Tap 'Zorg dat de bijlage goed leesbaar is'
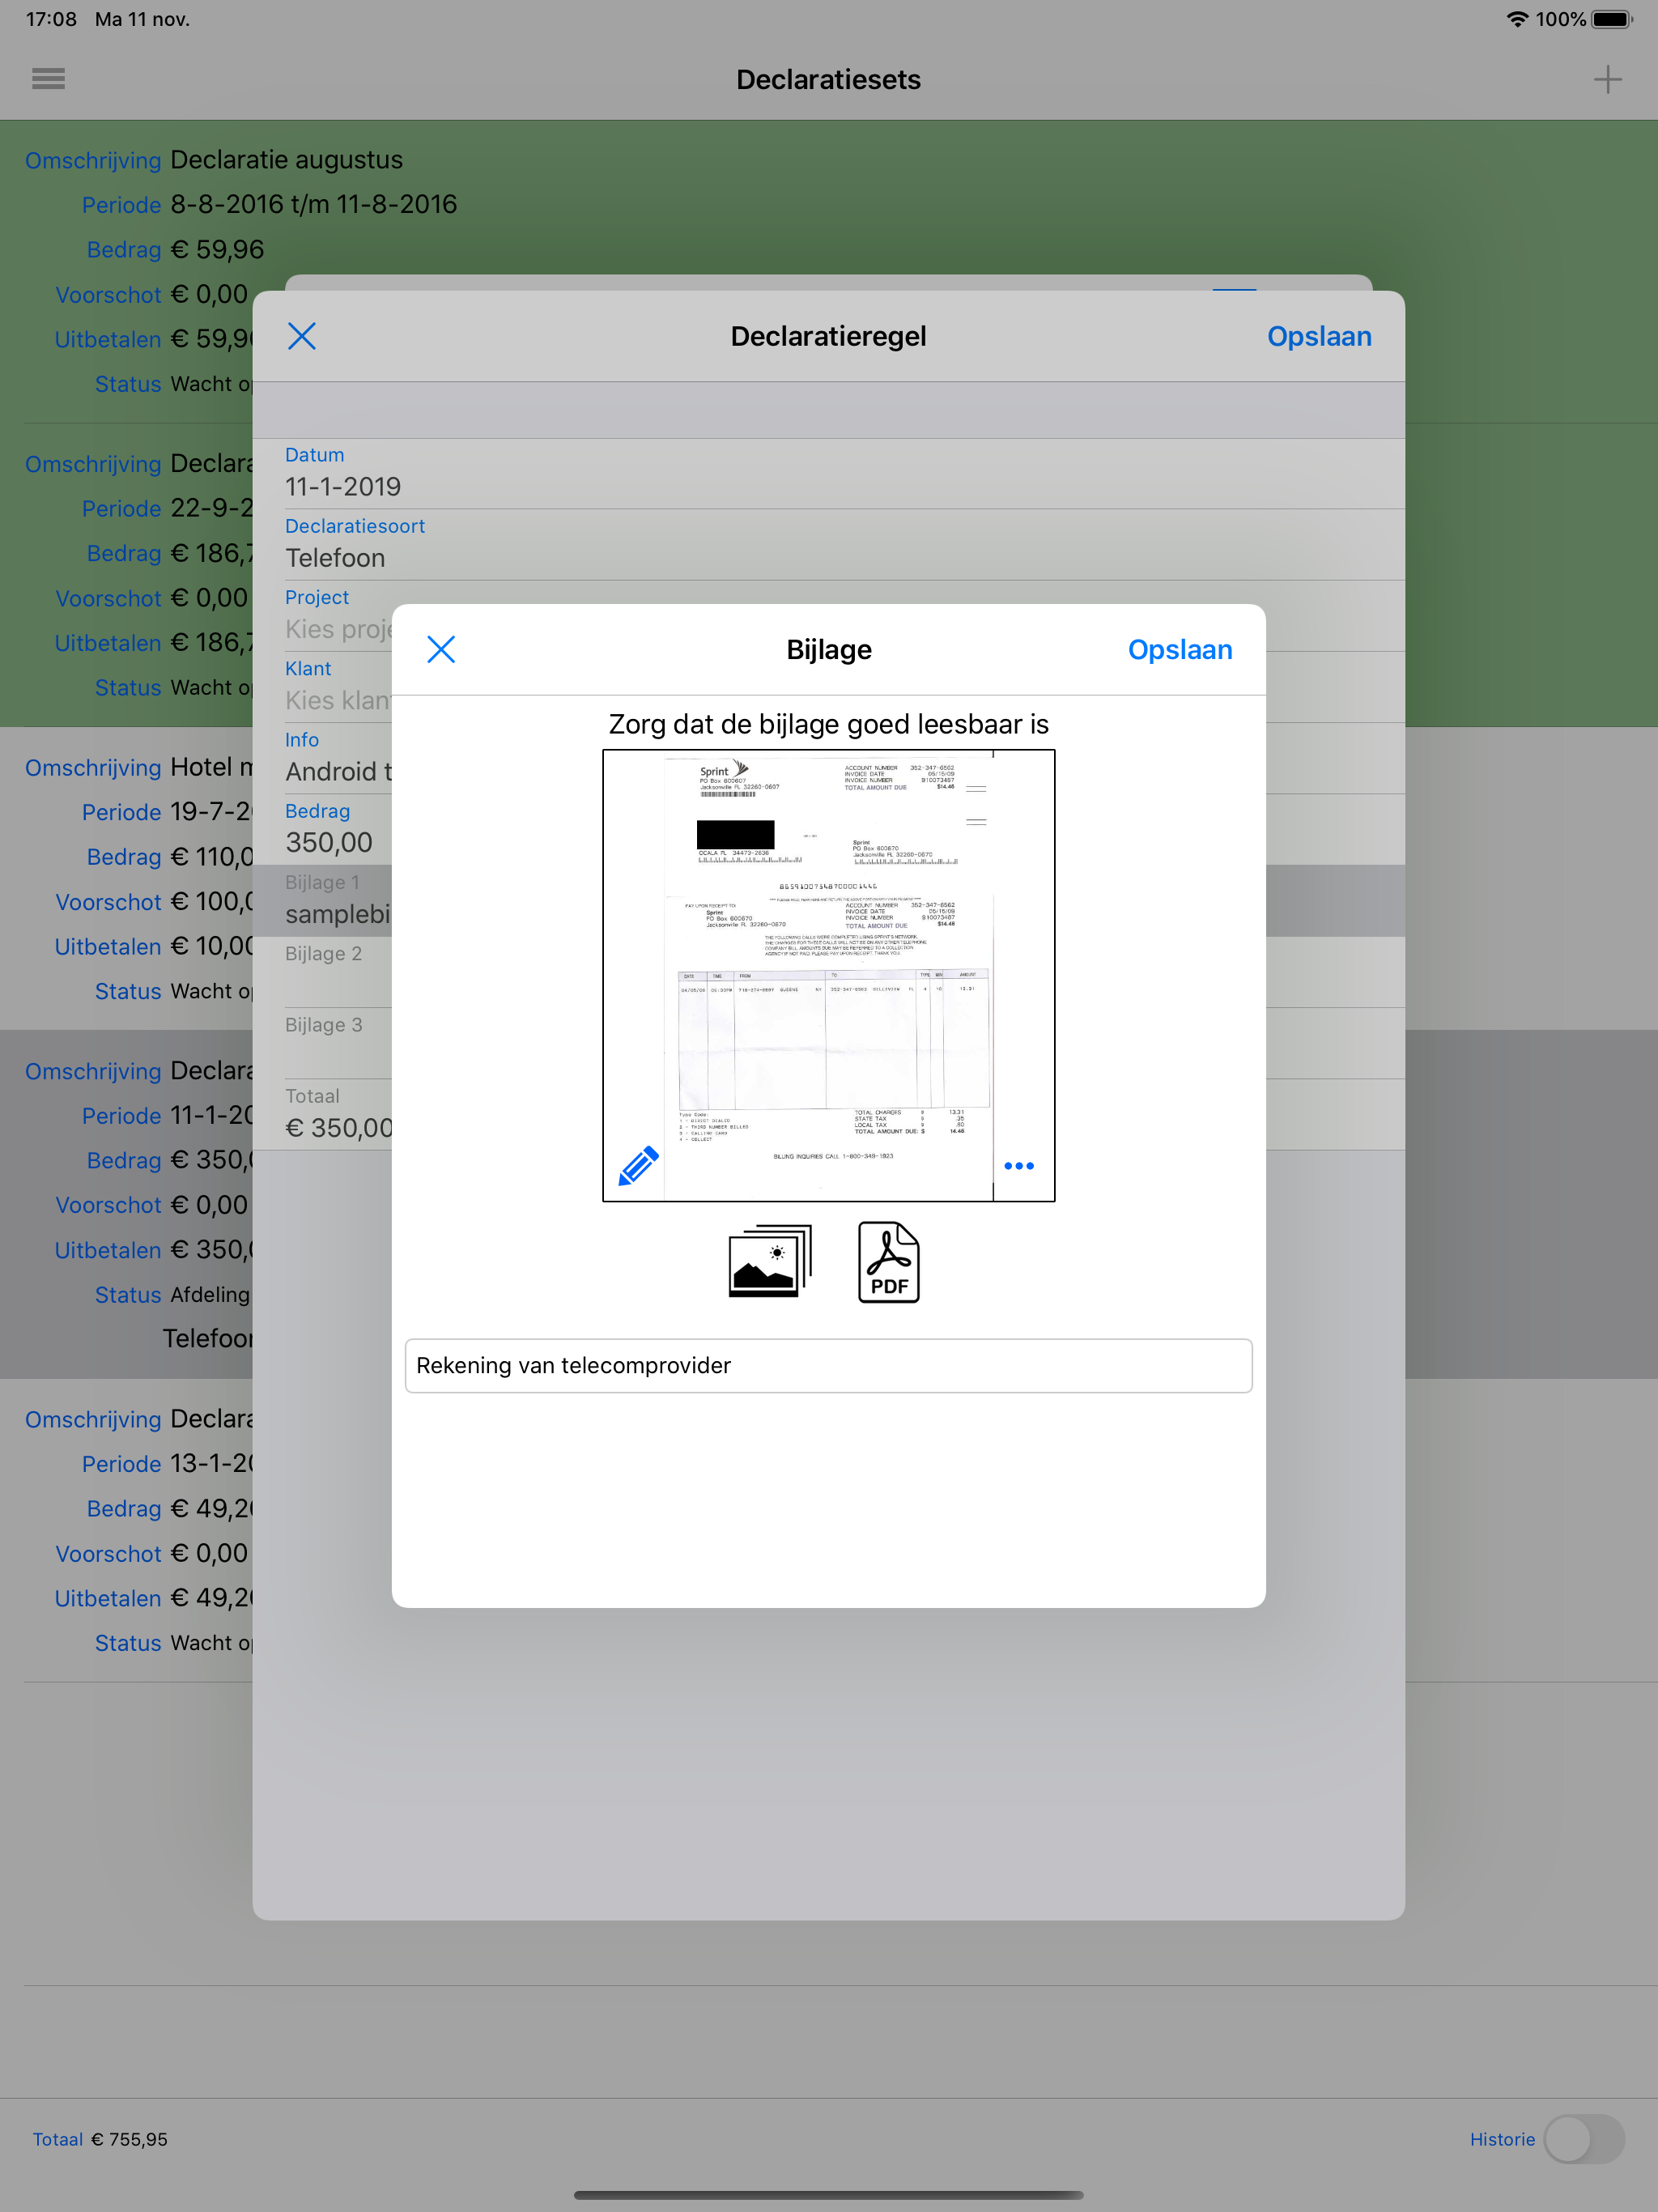Viewport: 1658px width, 2212px height. [828, 723]
